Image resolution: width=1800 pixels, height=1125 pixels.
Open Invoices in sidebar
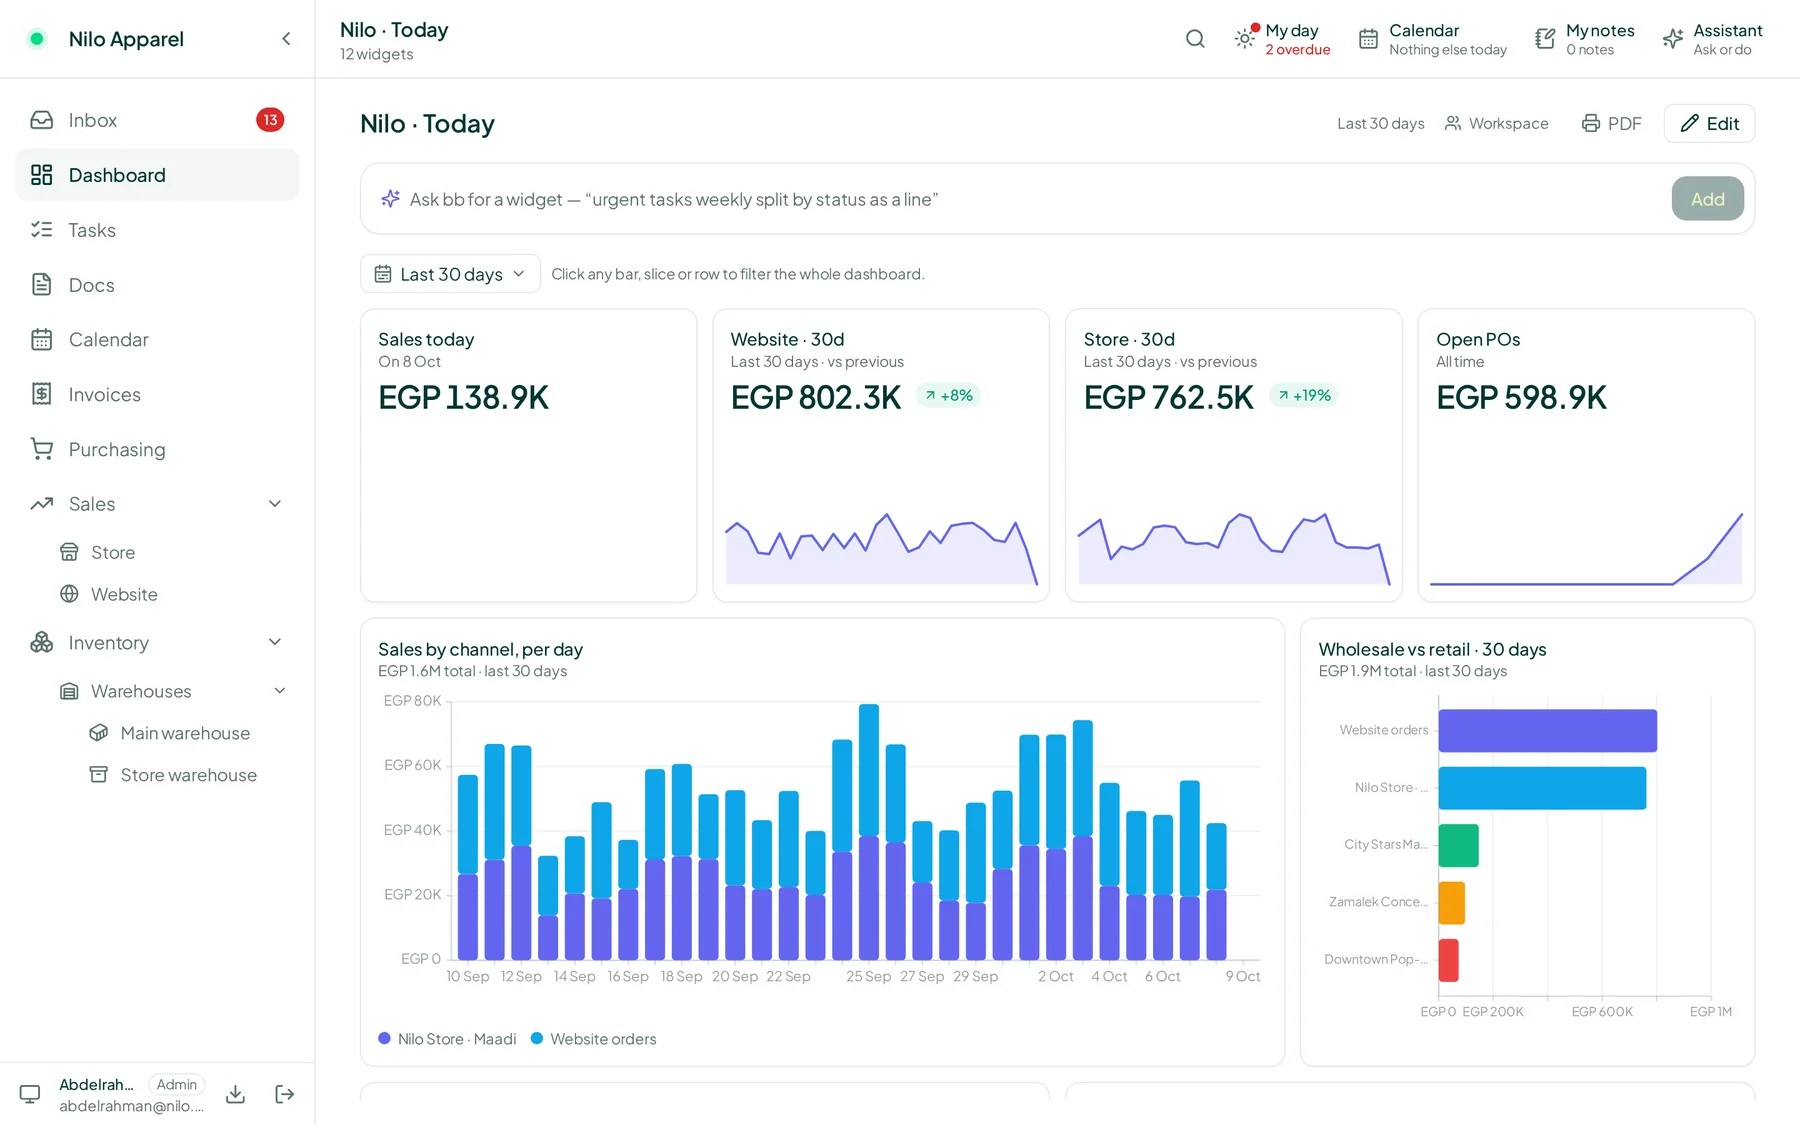pyautogui.click(x=157, y=395)
